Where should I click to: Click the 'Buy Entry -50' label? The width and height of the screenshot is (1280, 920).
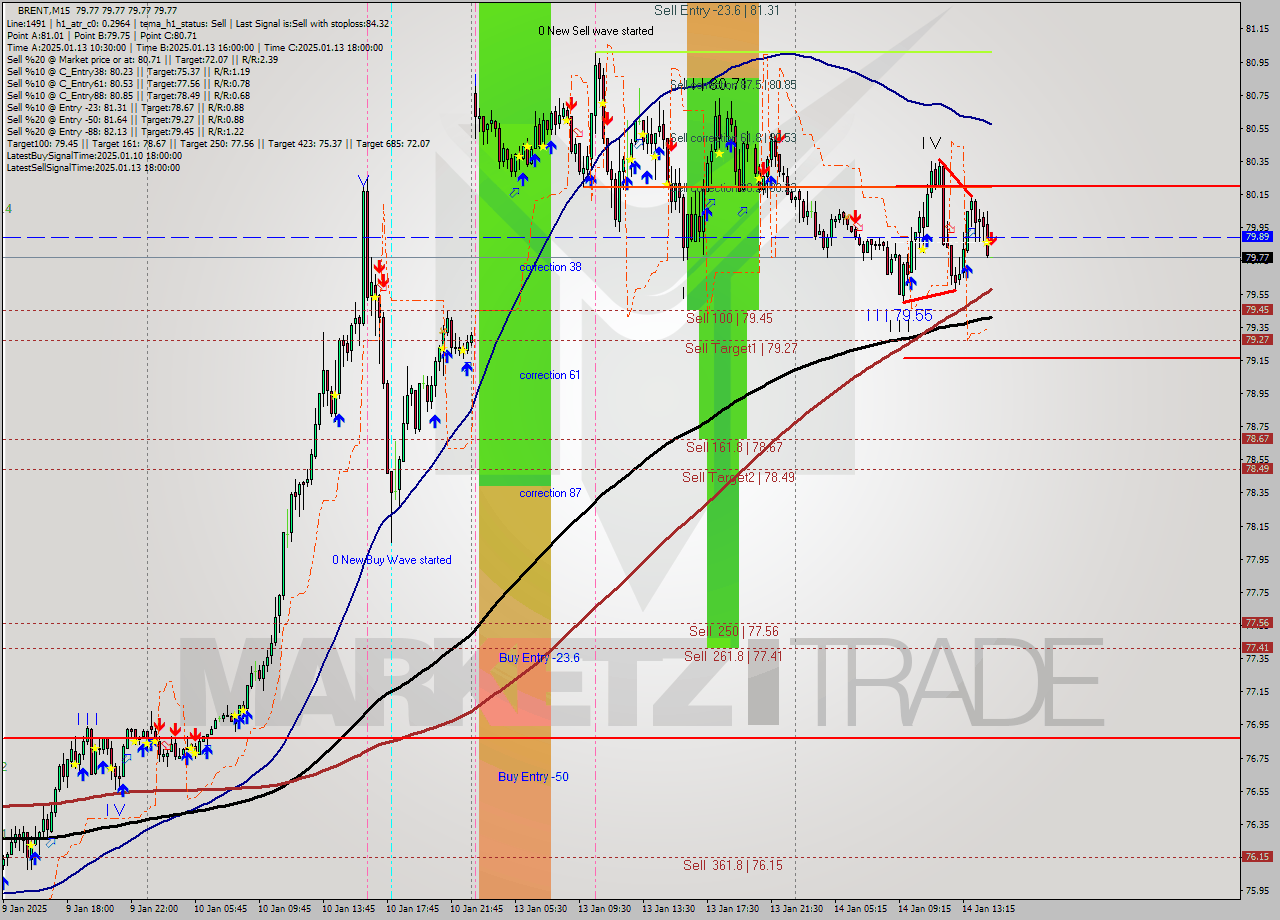point(533,777)
